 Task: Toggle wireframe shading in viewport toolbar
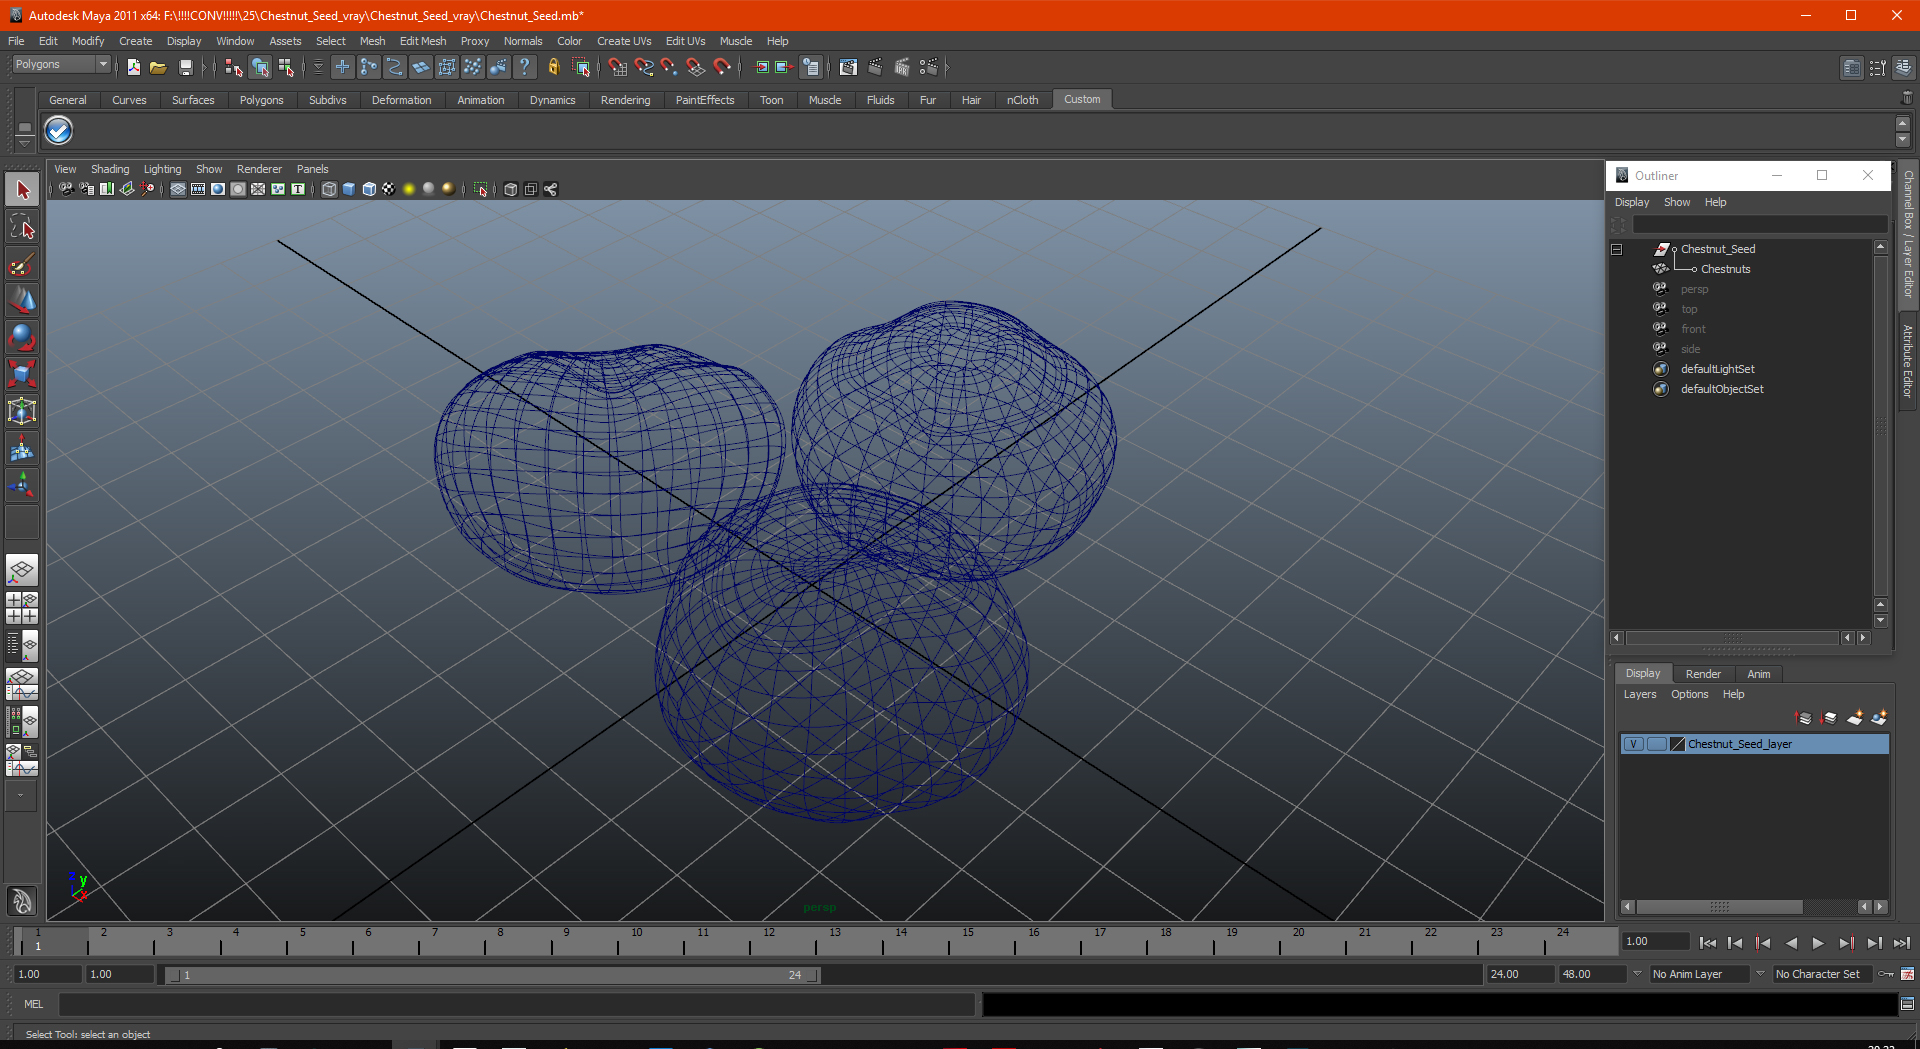pos(329,189)
